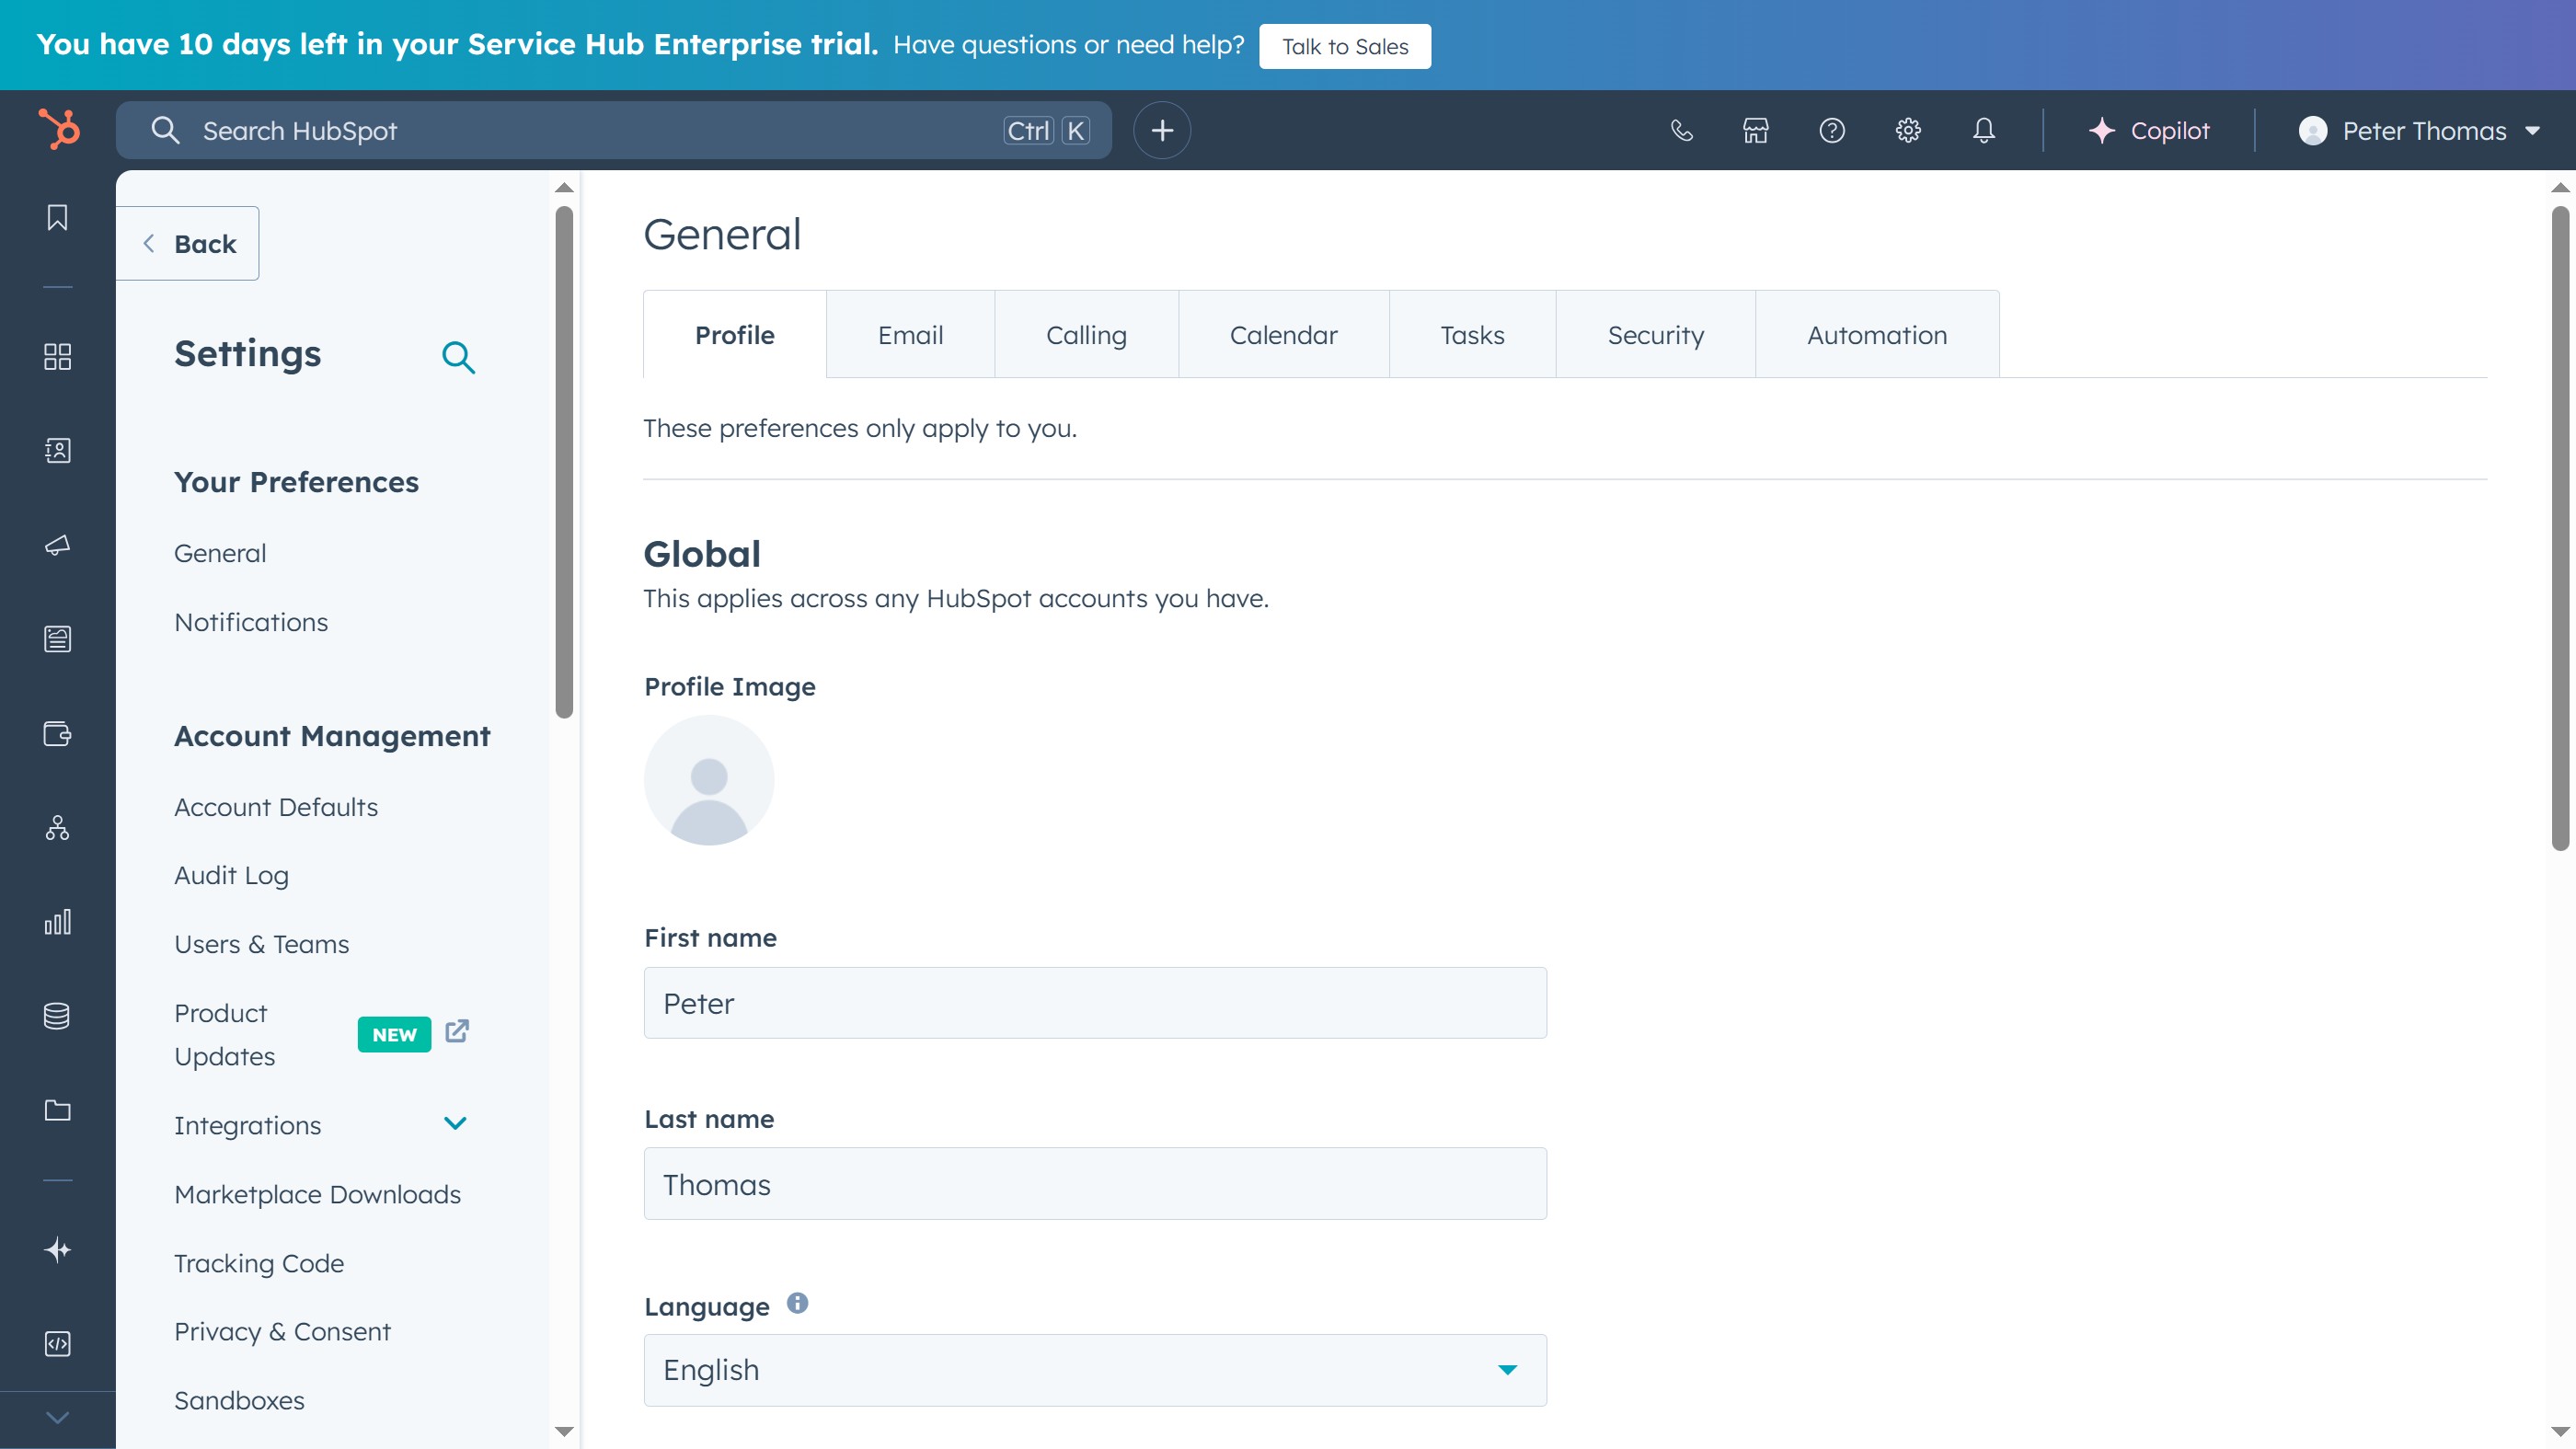
Task: Click sidebar scrollbar down arrow
Action: [564, 1431]
